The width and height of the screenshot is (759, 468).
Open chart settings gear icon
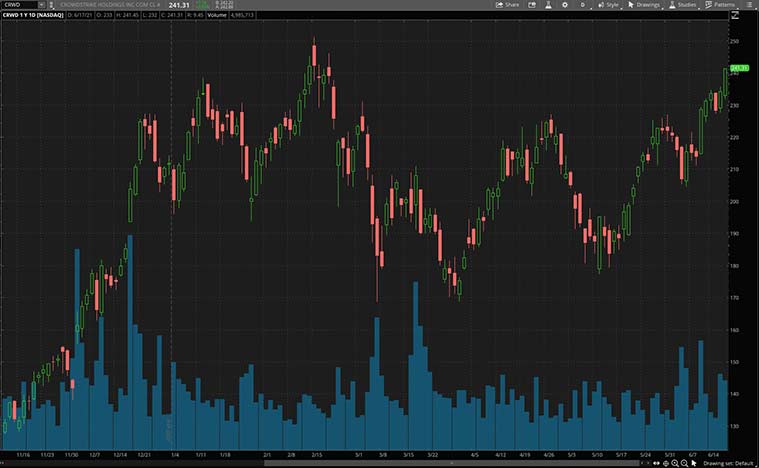tap(565, 5)
